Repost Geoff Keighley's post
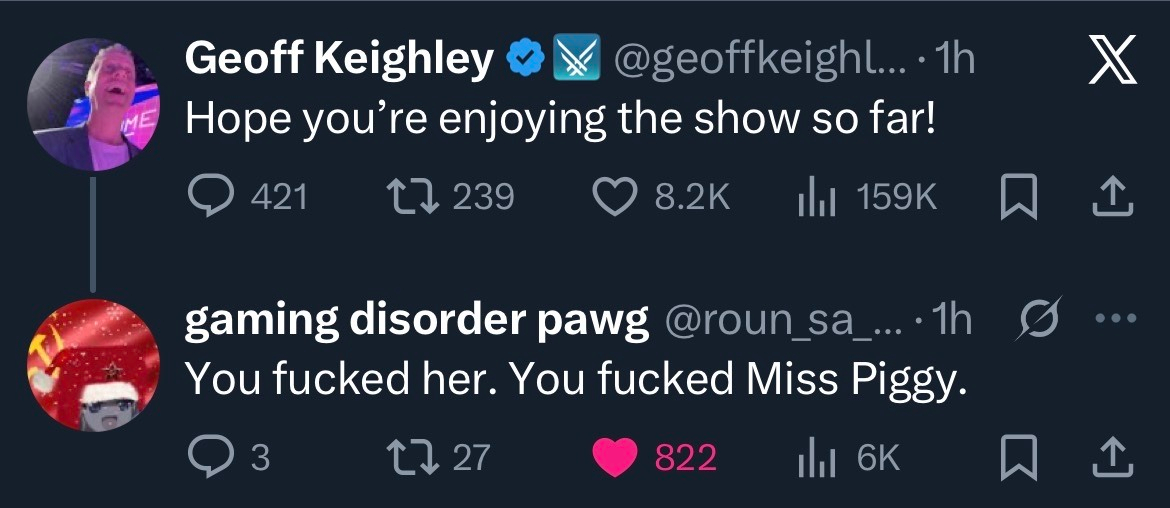This screenshot has width=1170, height=508. tap(411, 197)
